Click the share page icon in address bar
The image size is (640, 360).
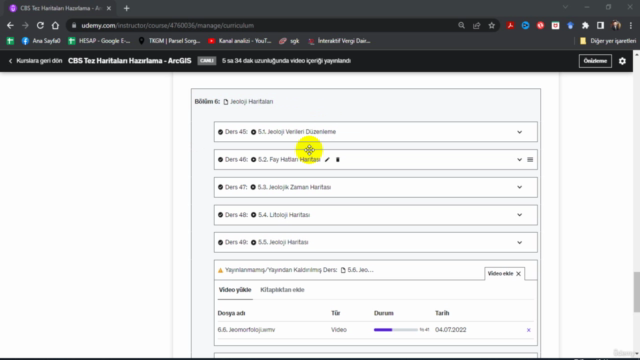pos(476,25)
